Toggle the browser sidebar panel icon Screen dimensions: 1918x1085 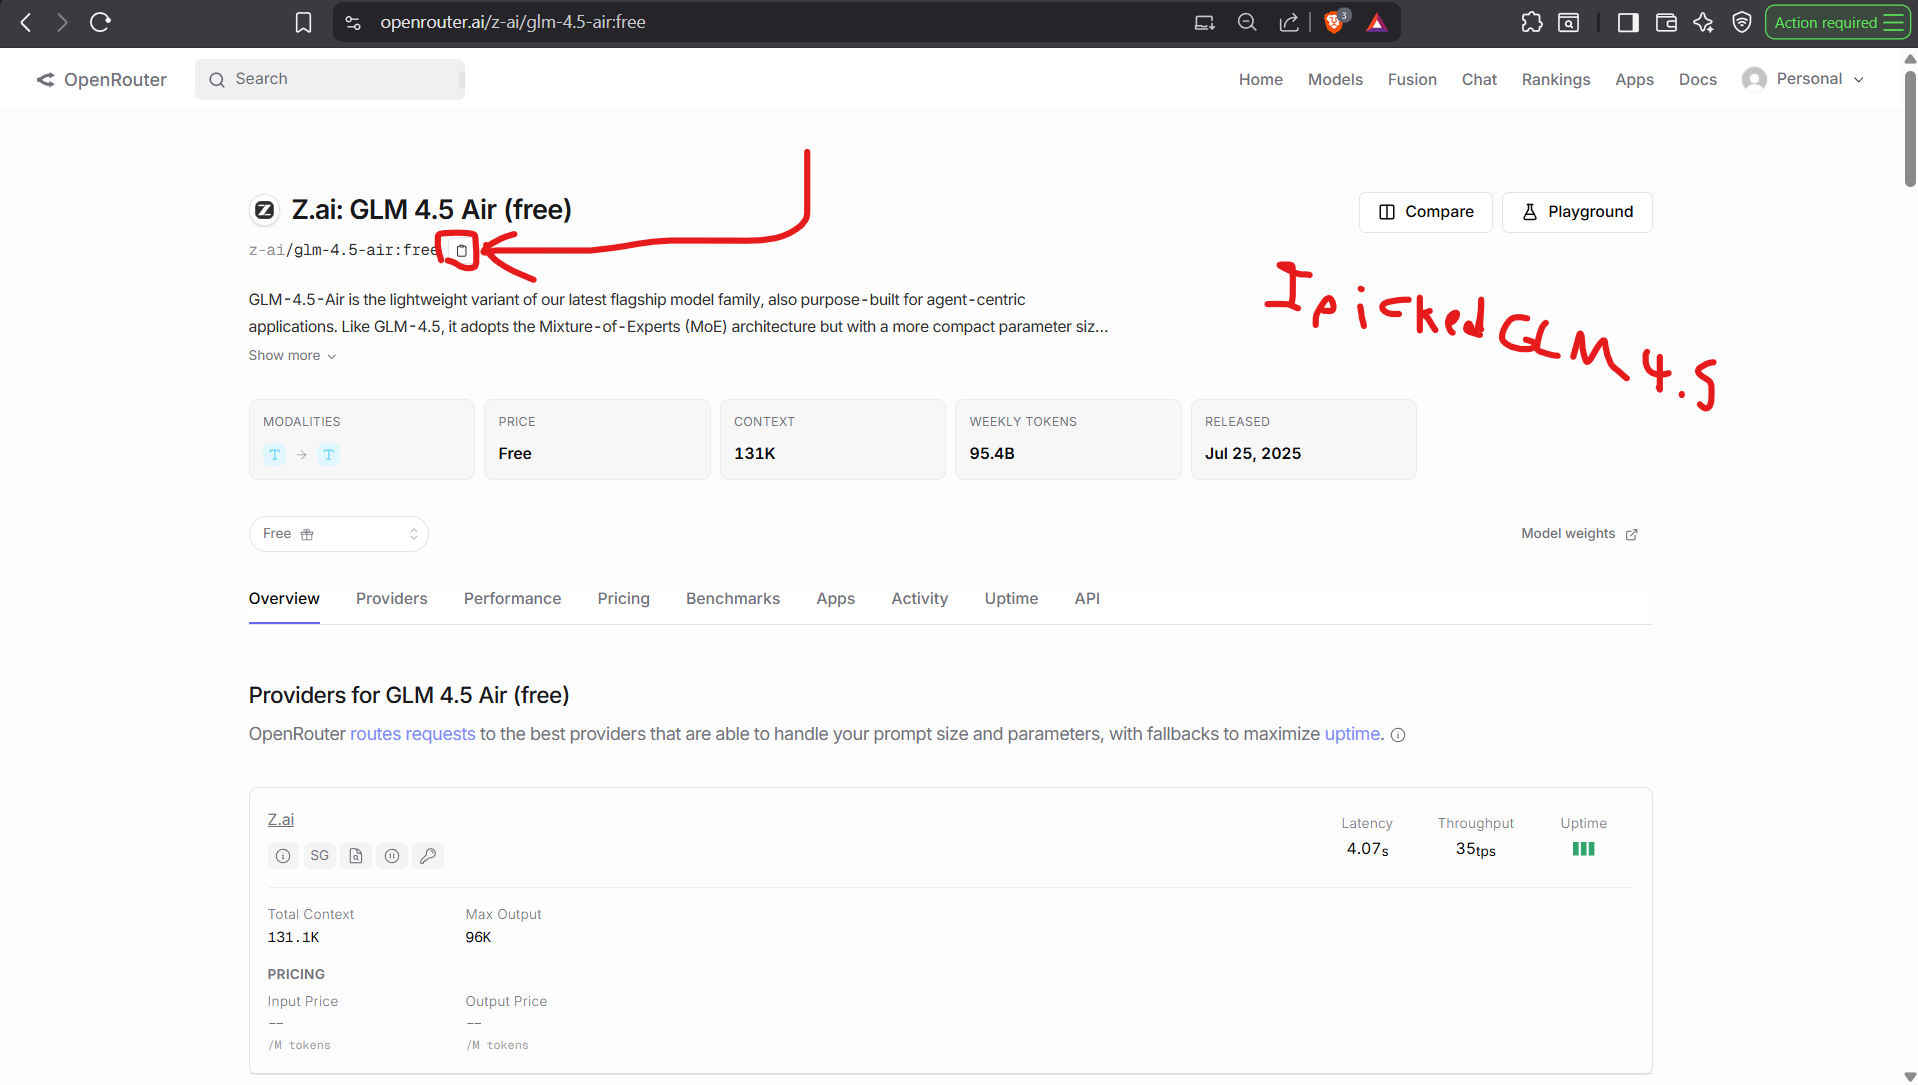click(x=1628, y=22)
